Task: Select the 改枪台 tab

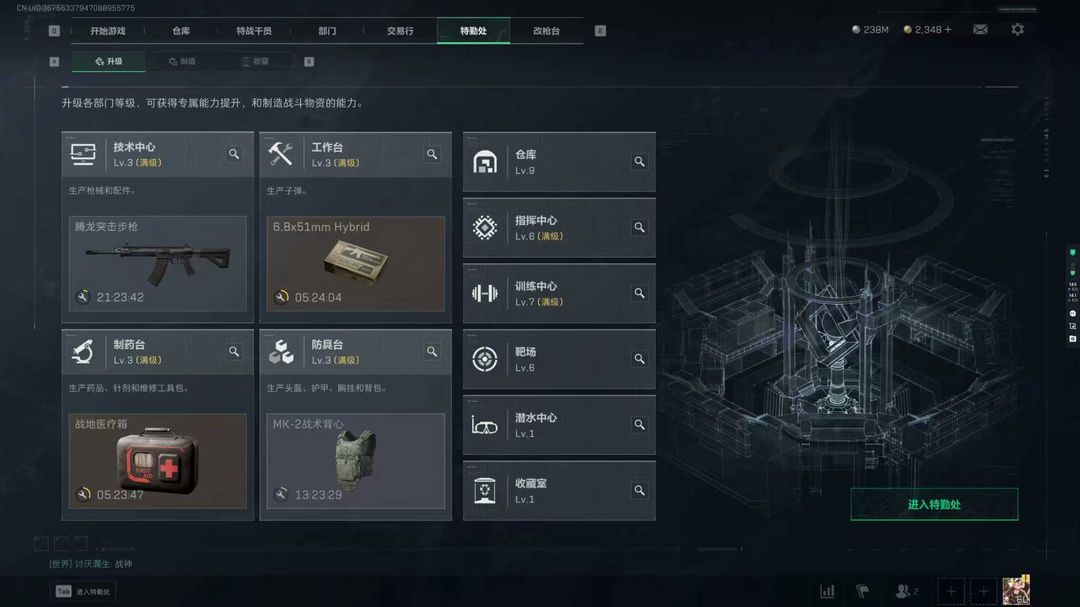Action: tap(546, 31)
